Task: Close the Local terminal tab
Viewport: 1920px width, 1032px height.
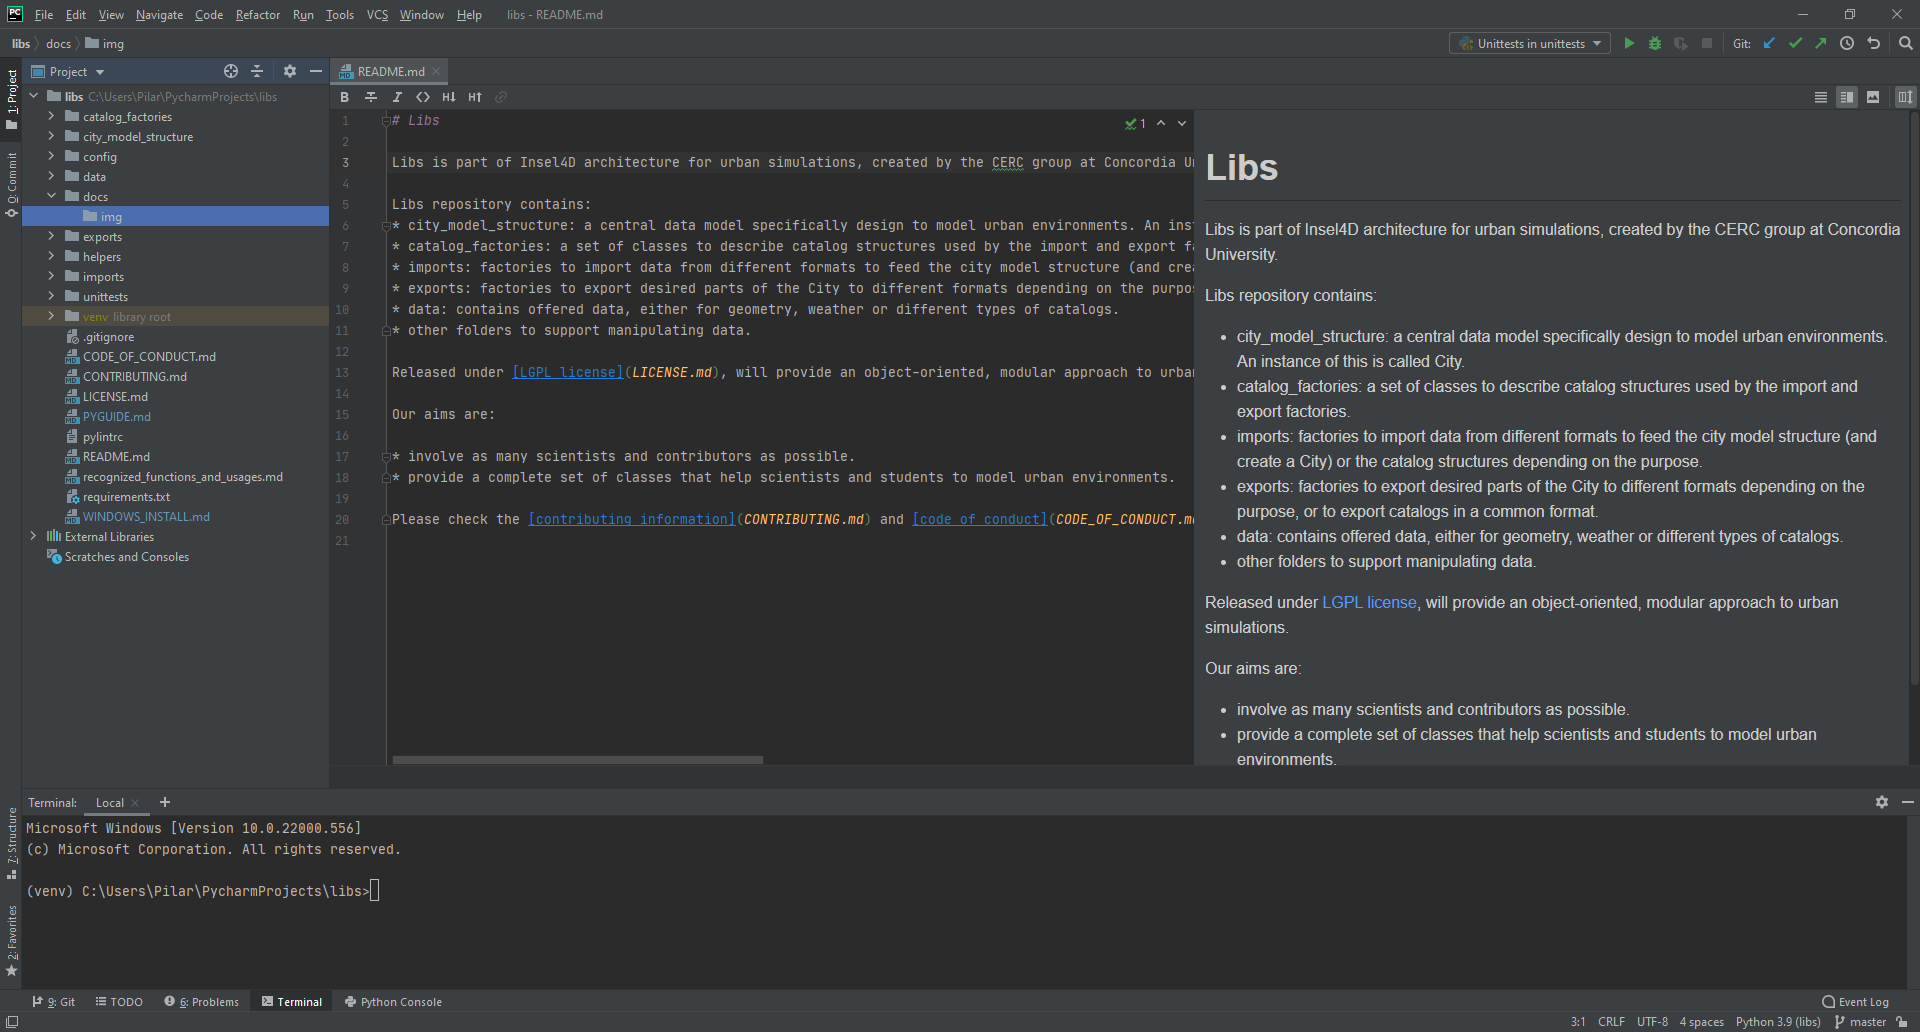Action: click(135, 803)
